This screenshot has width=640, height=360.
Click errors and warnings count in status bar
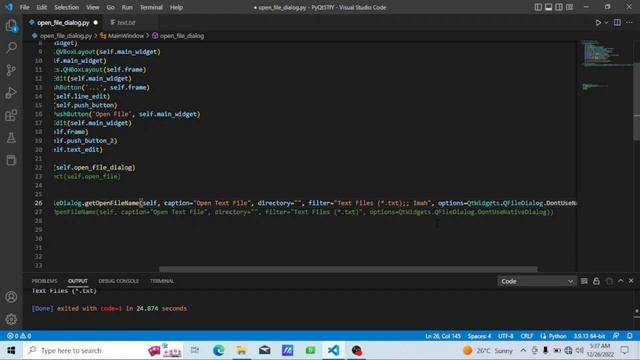(x=19, y=336)
